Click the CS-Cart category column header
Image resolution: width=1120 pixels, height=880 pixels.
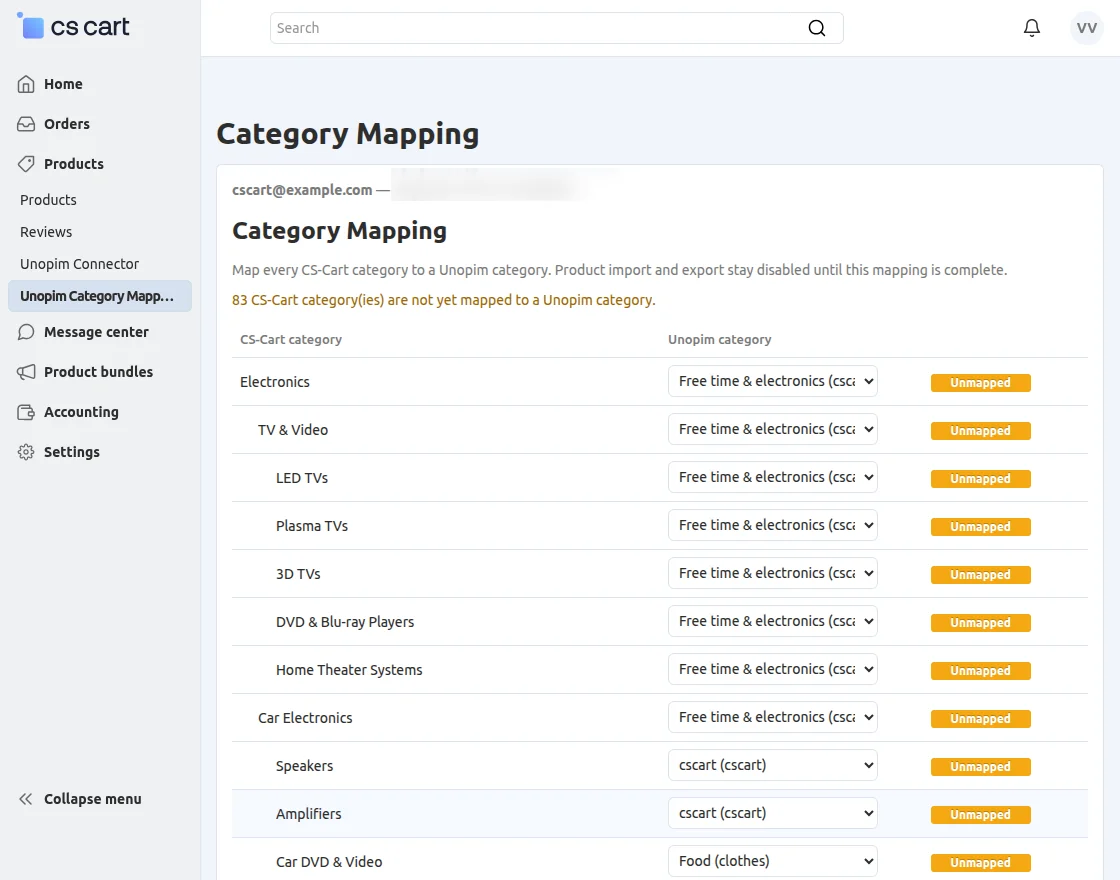291,339
